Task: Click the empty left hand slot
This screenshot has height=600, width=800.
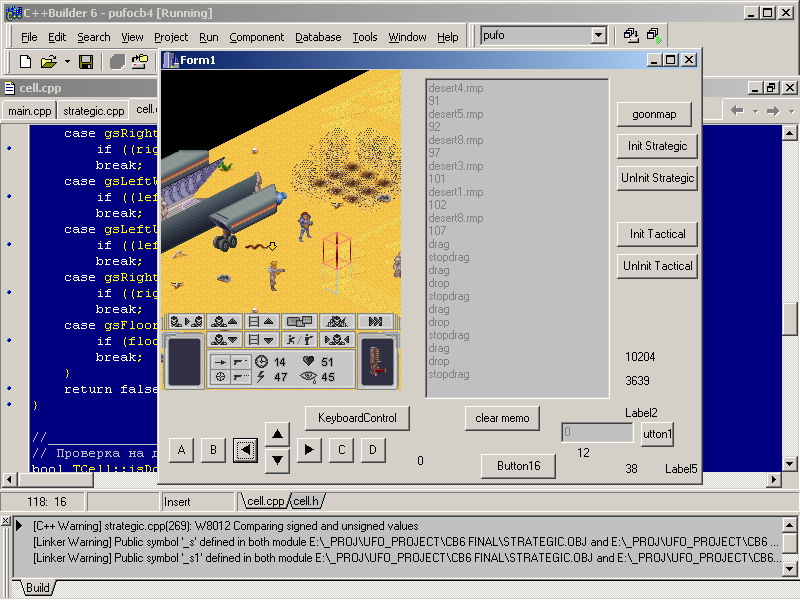Action: click(x=184, y=361)
